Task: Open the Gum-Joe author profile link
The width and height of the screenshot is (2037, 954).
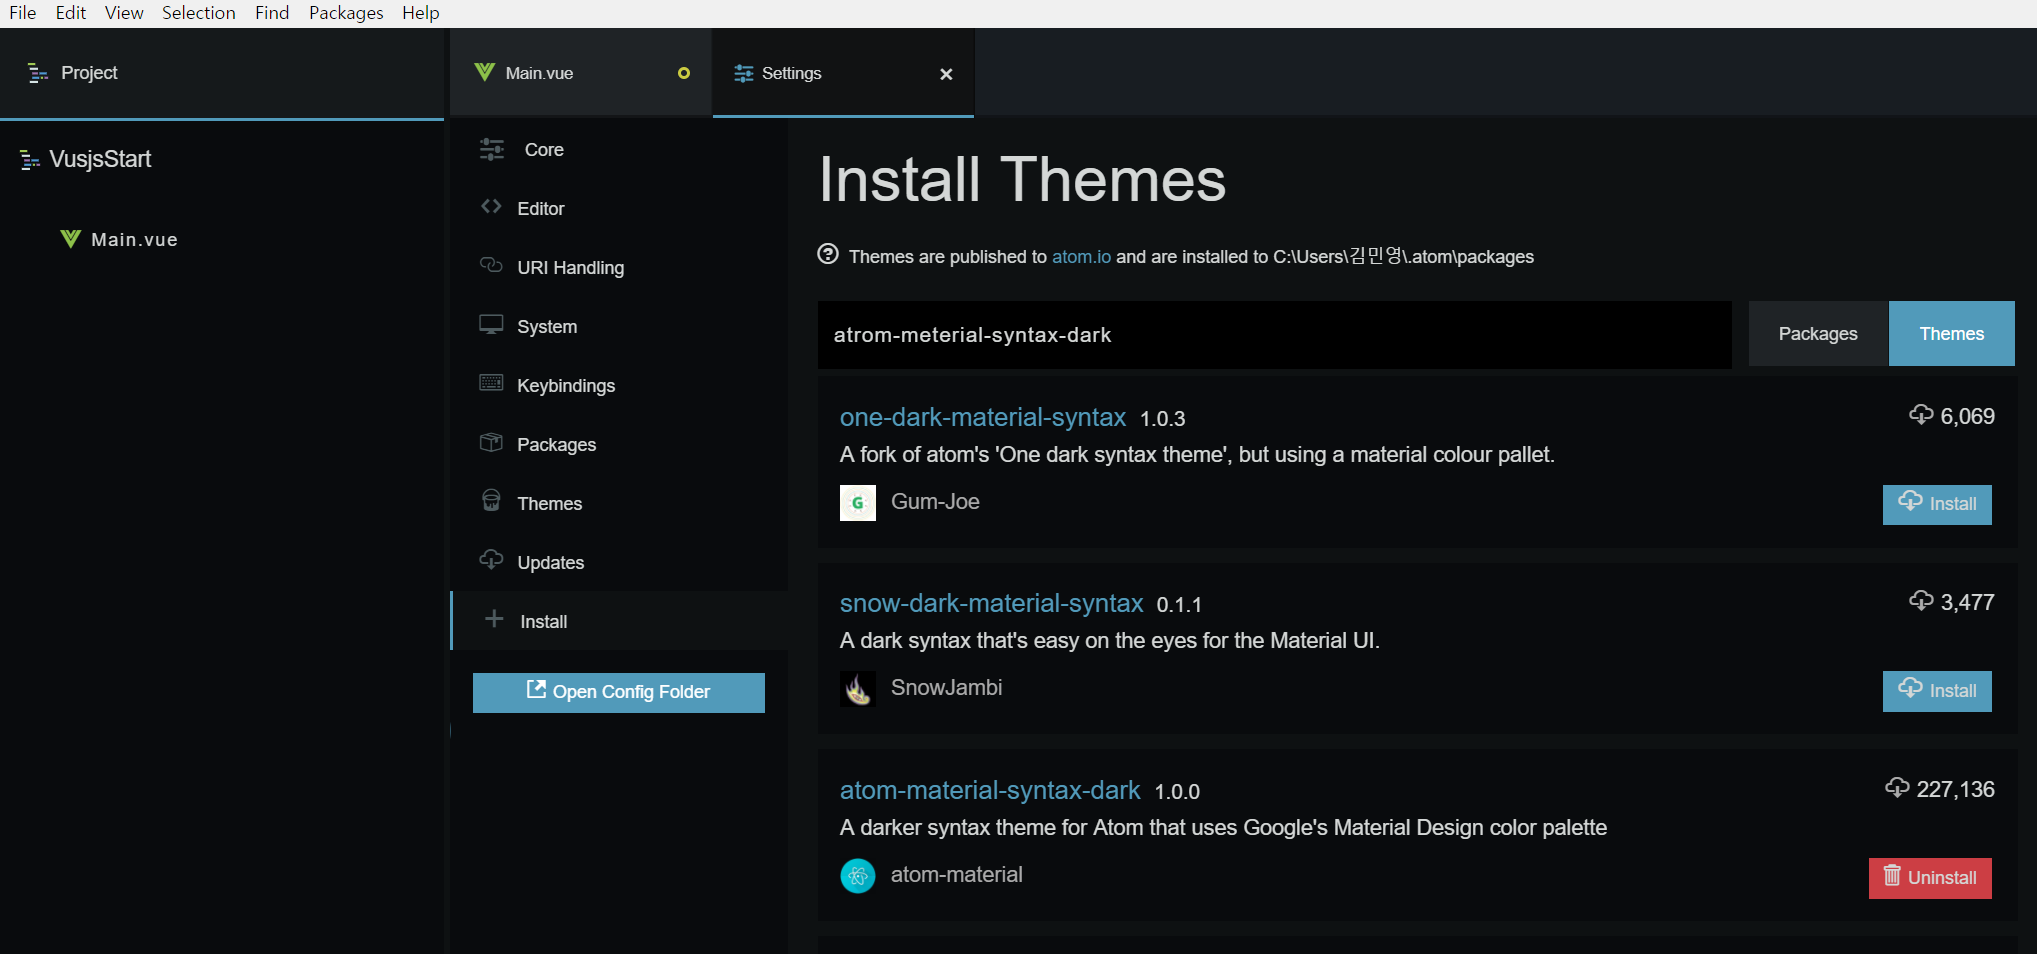Action: [935, 502]
